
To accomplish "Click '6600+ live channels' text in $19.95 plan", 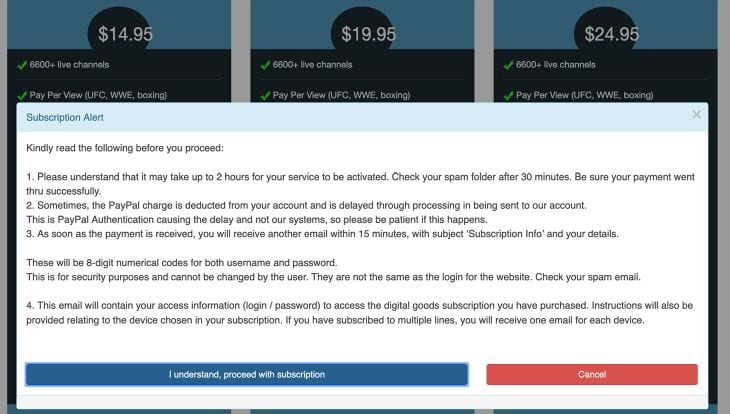I will pyautogui.click(x=312, y=65).
